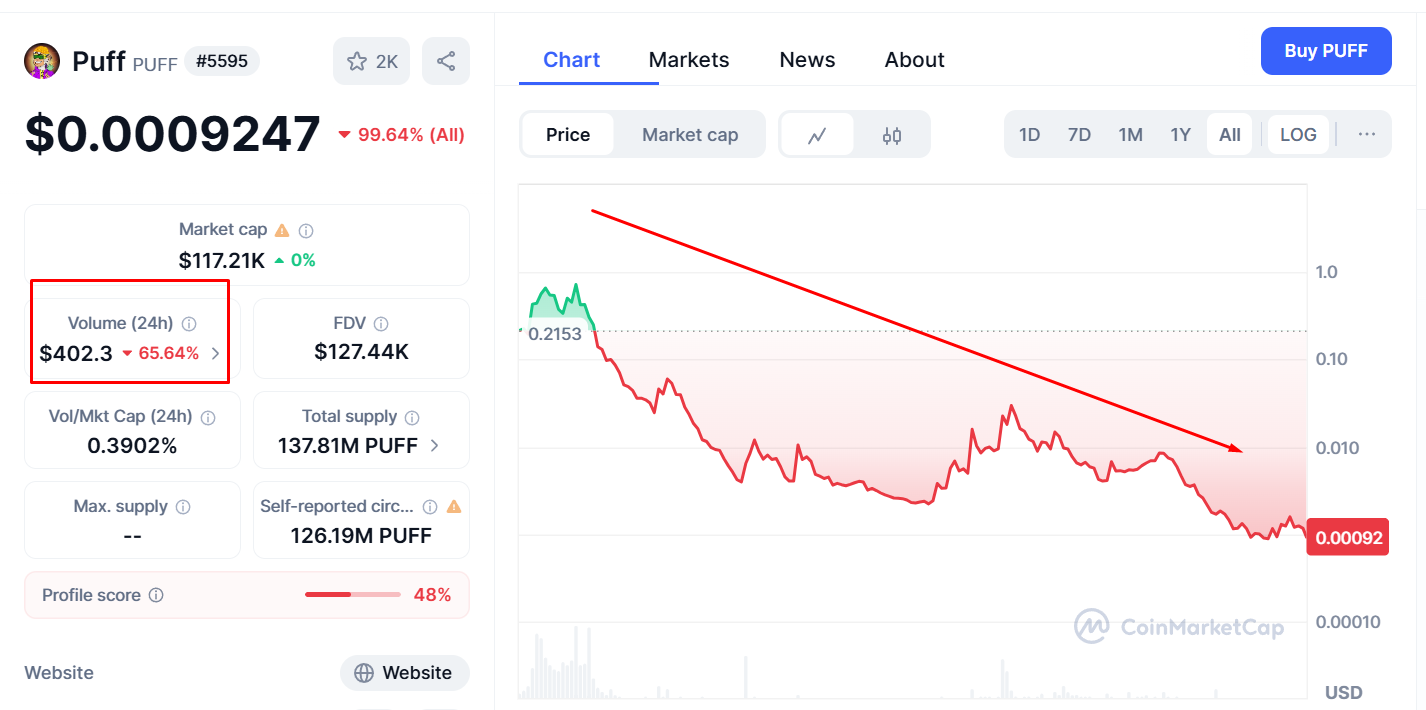Viewport: 1426px width, 710px height.
Task: Select the 1Y time range
Action: click(1180, 135)
